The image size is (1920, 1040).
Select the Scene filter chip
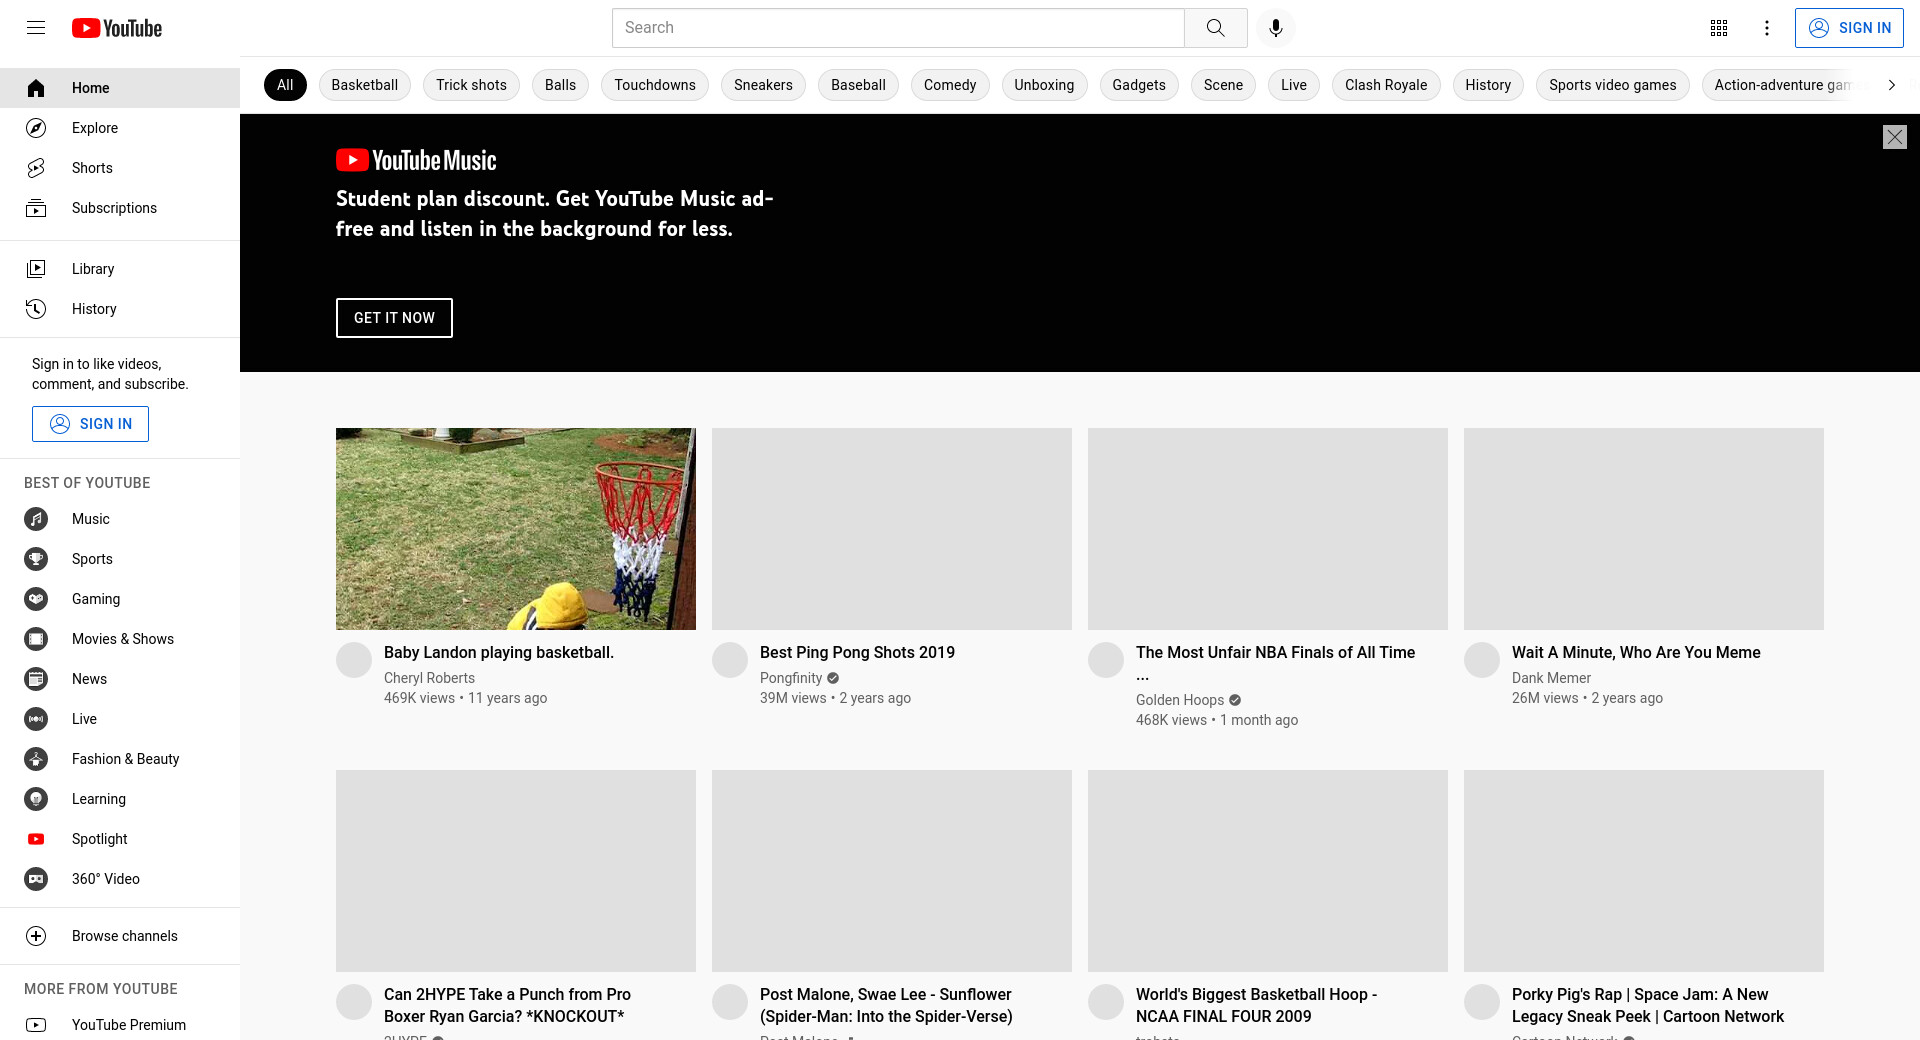(x=1223, y=85)
